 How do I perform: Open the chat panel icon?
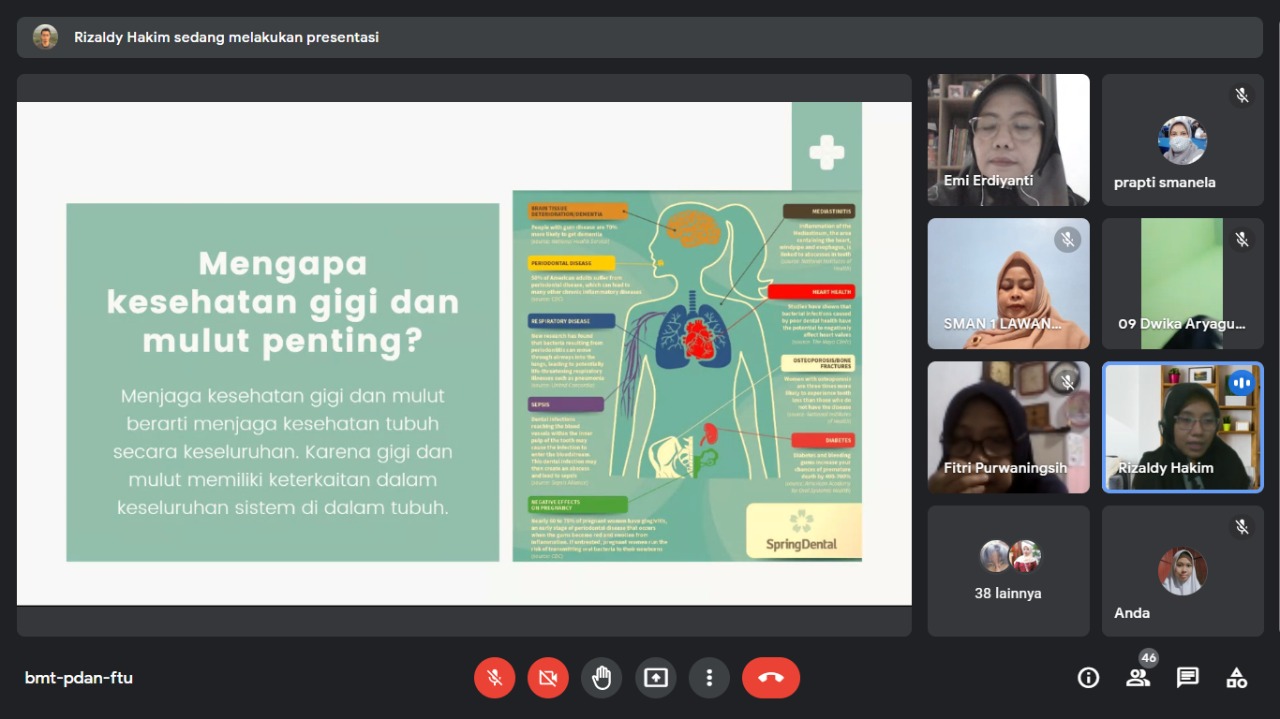1187,678
